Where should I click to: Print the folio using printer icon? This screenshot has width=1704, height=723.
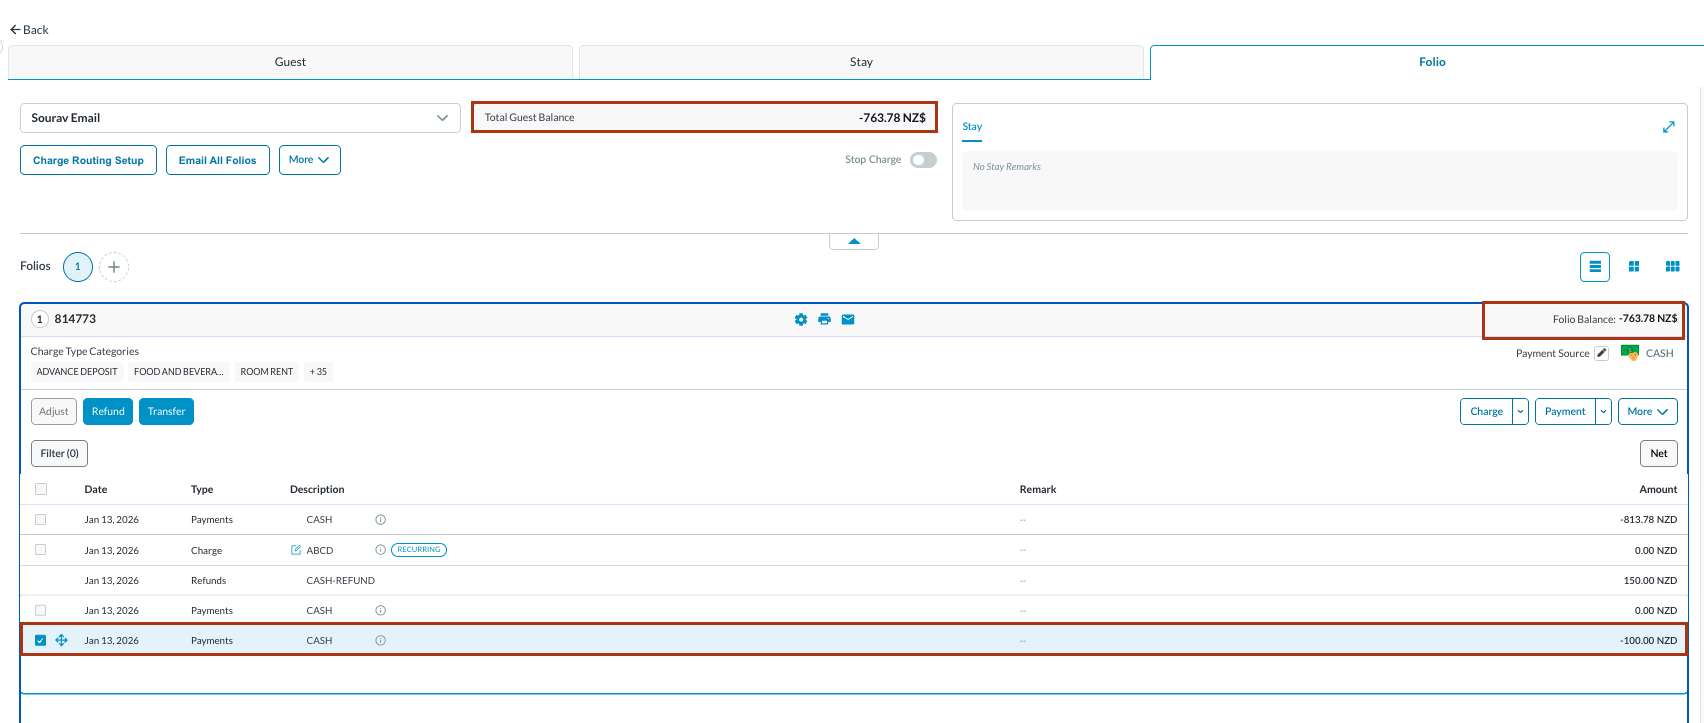pyautogui.click(x=824, y=319)
